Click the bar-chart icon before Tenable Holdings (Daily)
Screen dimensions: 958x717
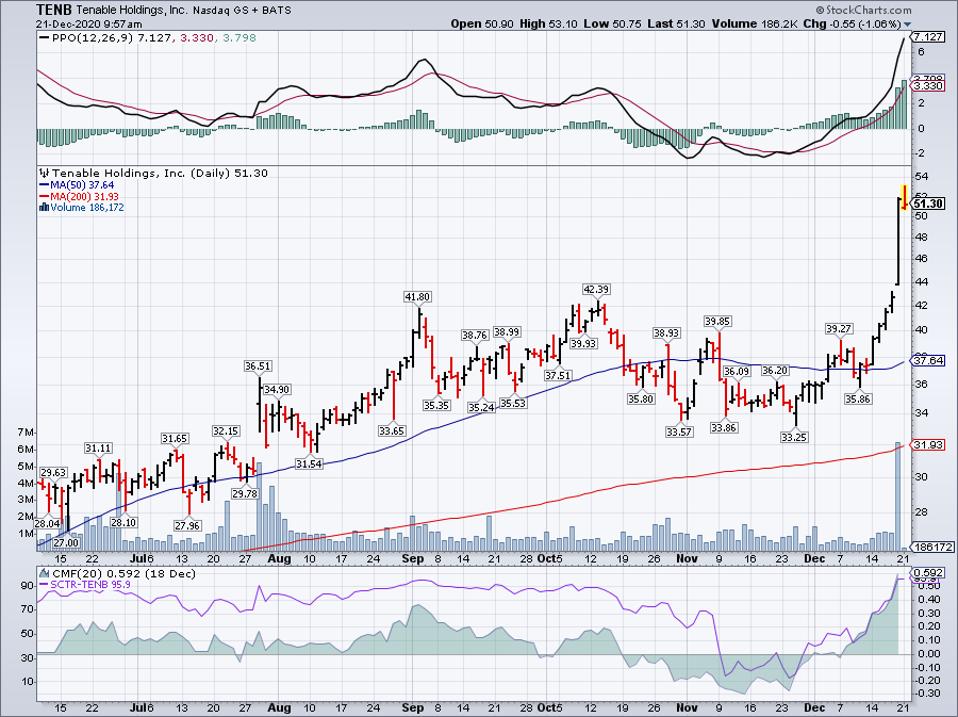pos(45,173)
